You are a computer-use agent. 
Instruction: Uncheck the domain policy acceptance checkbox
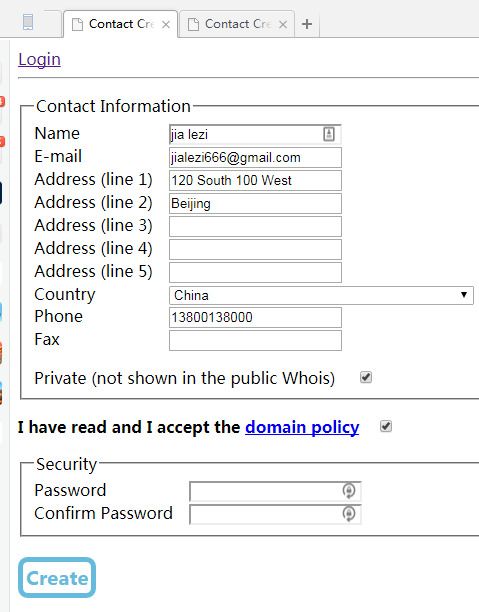point(386,426)
